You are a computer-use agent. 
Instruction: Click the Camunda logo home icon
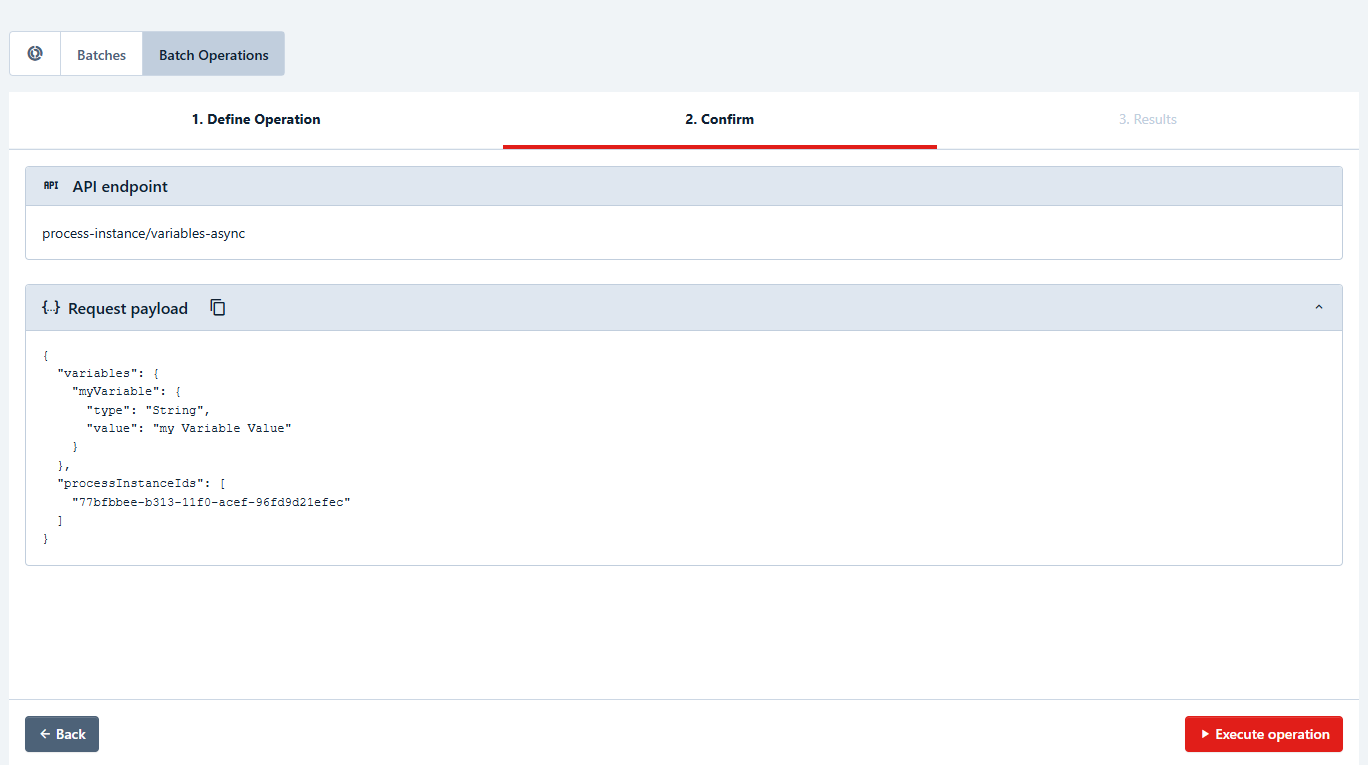(x=35, y=54)
